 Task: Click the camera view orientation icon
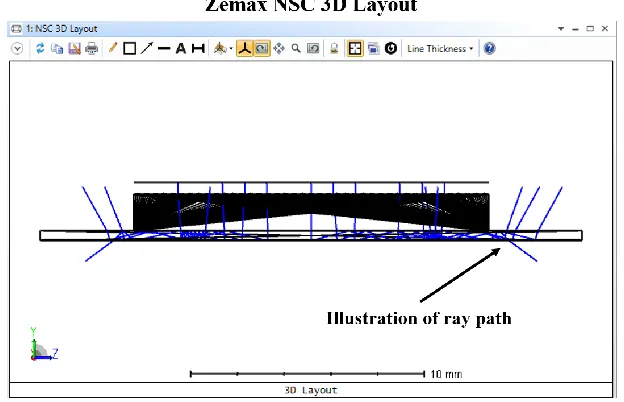click(x=220, y=49)
